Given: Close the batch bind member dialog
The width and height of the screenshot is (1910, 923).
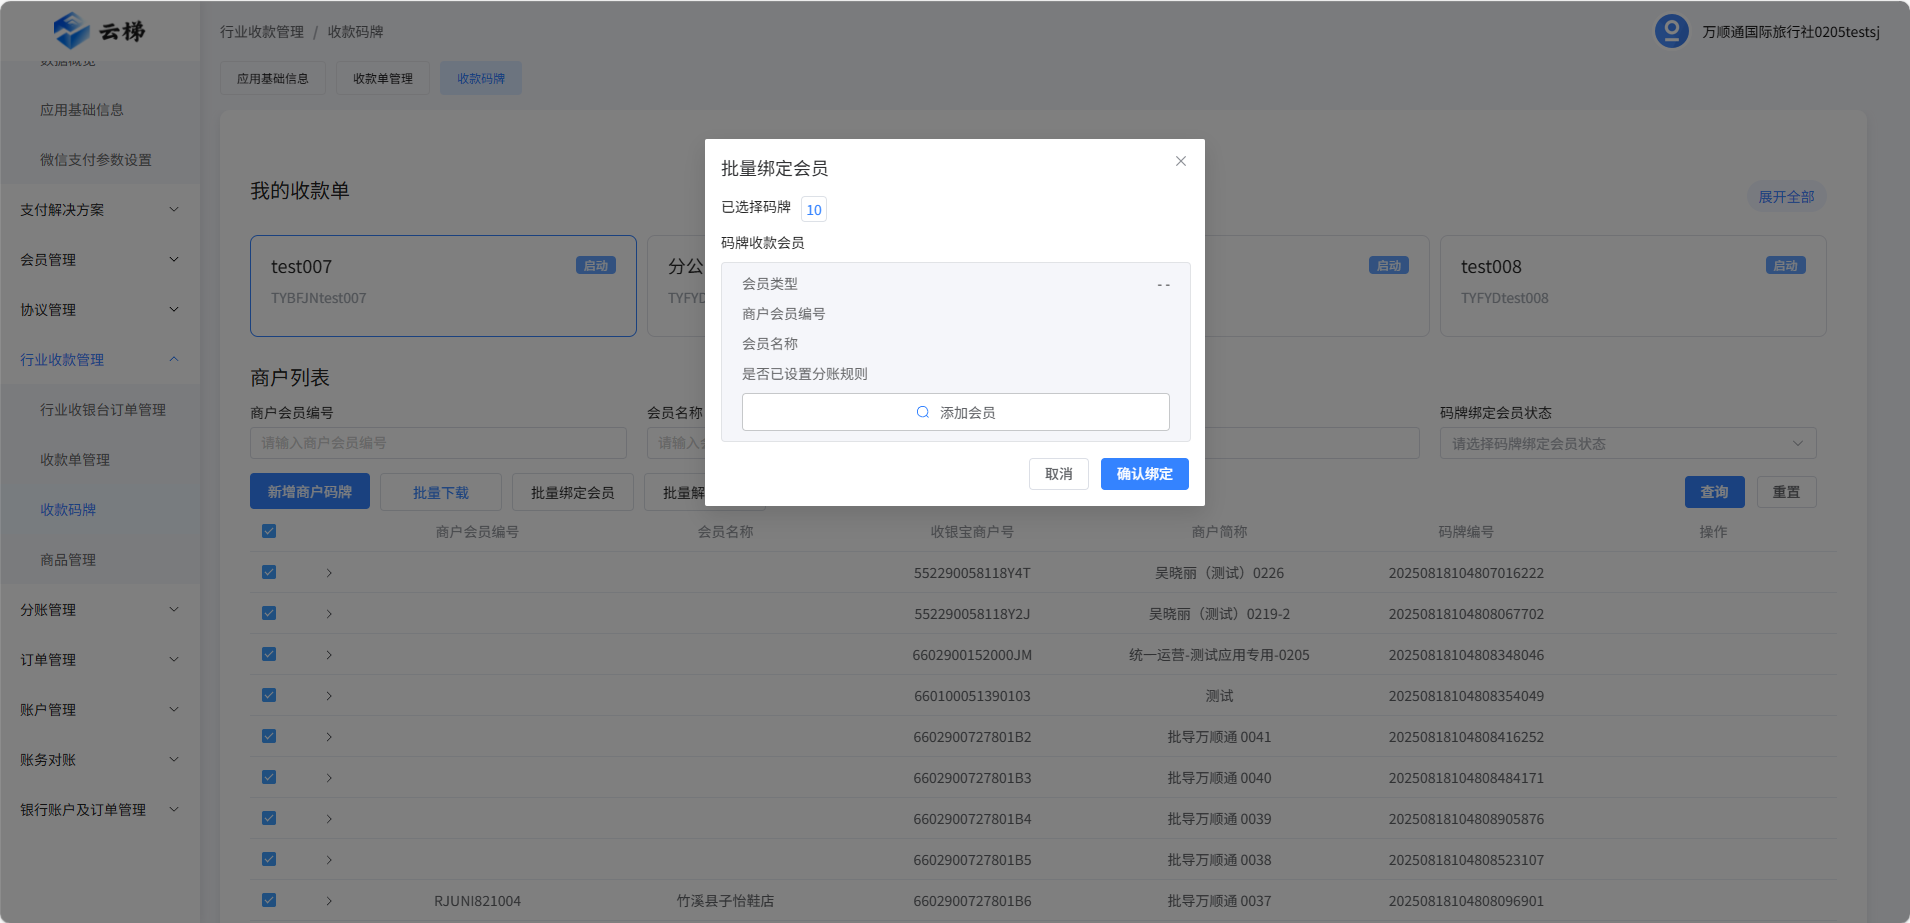Looking at the screenshot, I should [1180, 161].
